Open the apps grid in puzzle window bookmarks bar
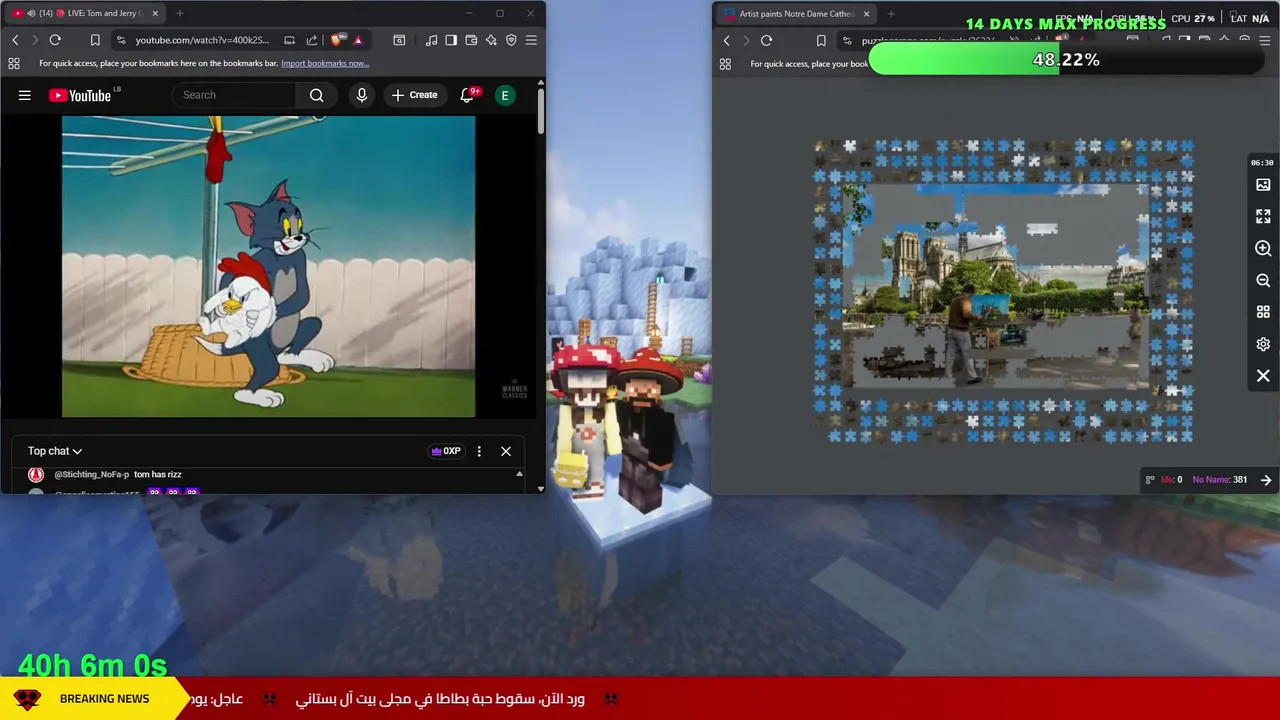 (x=725, y=64)
